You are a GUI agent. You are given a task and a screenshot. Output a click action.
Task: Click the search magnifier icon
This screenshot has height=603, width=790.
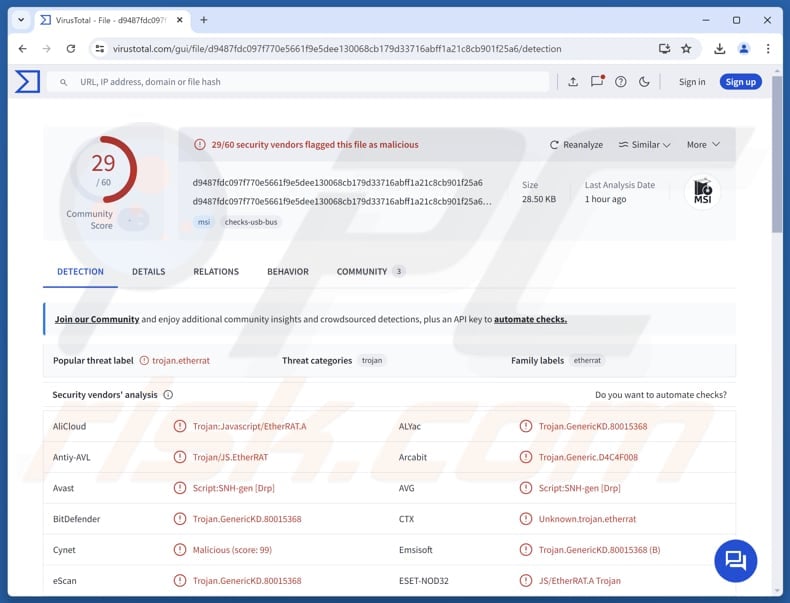(x=63, y=82)
